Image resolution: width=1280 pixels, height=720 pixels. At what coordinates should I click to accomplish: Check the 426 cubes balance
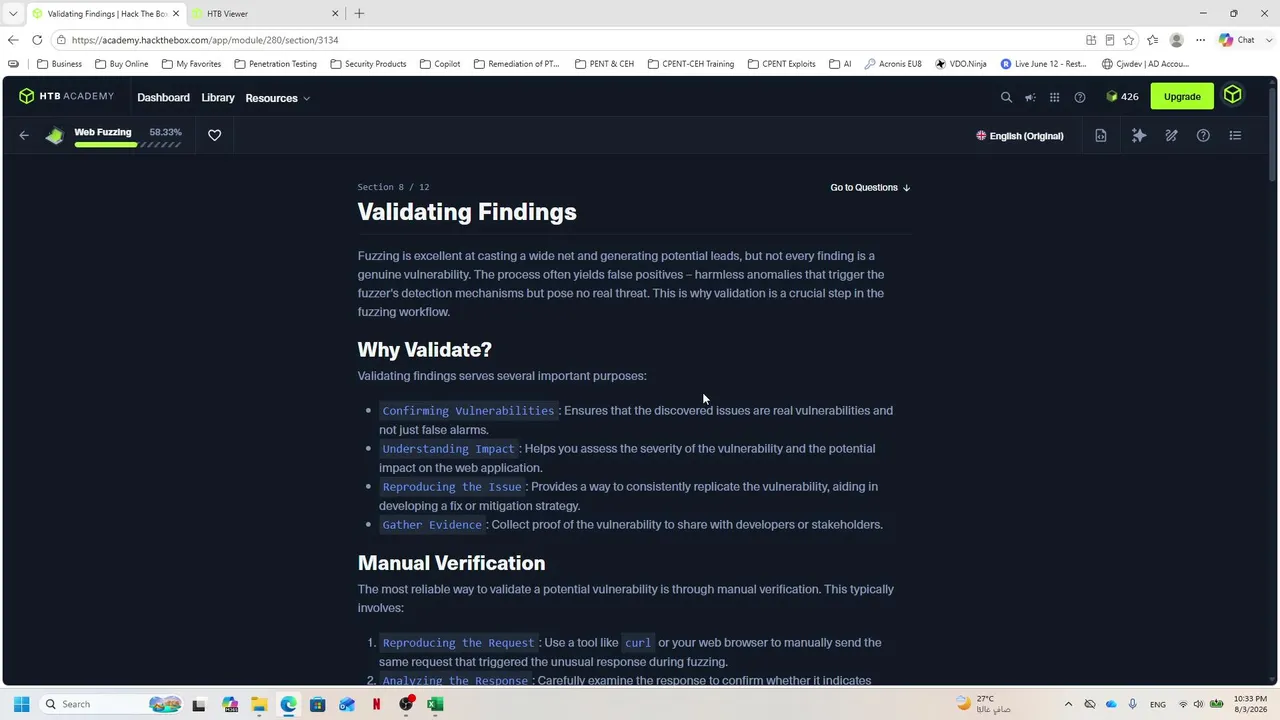point(1122,97)
